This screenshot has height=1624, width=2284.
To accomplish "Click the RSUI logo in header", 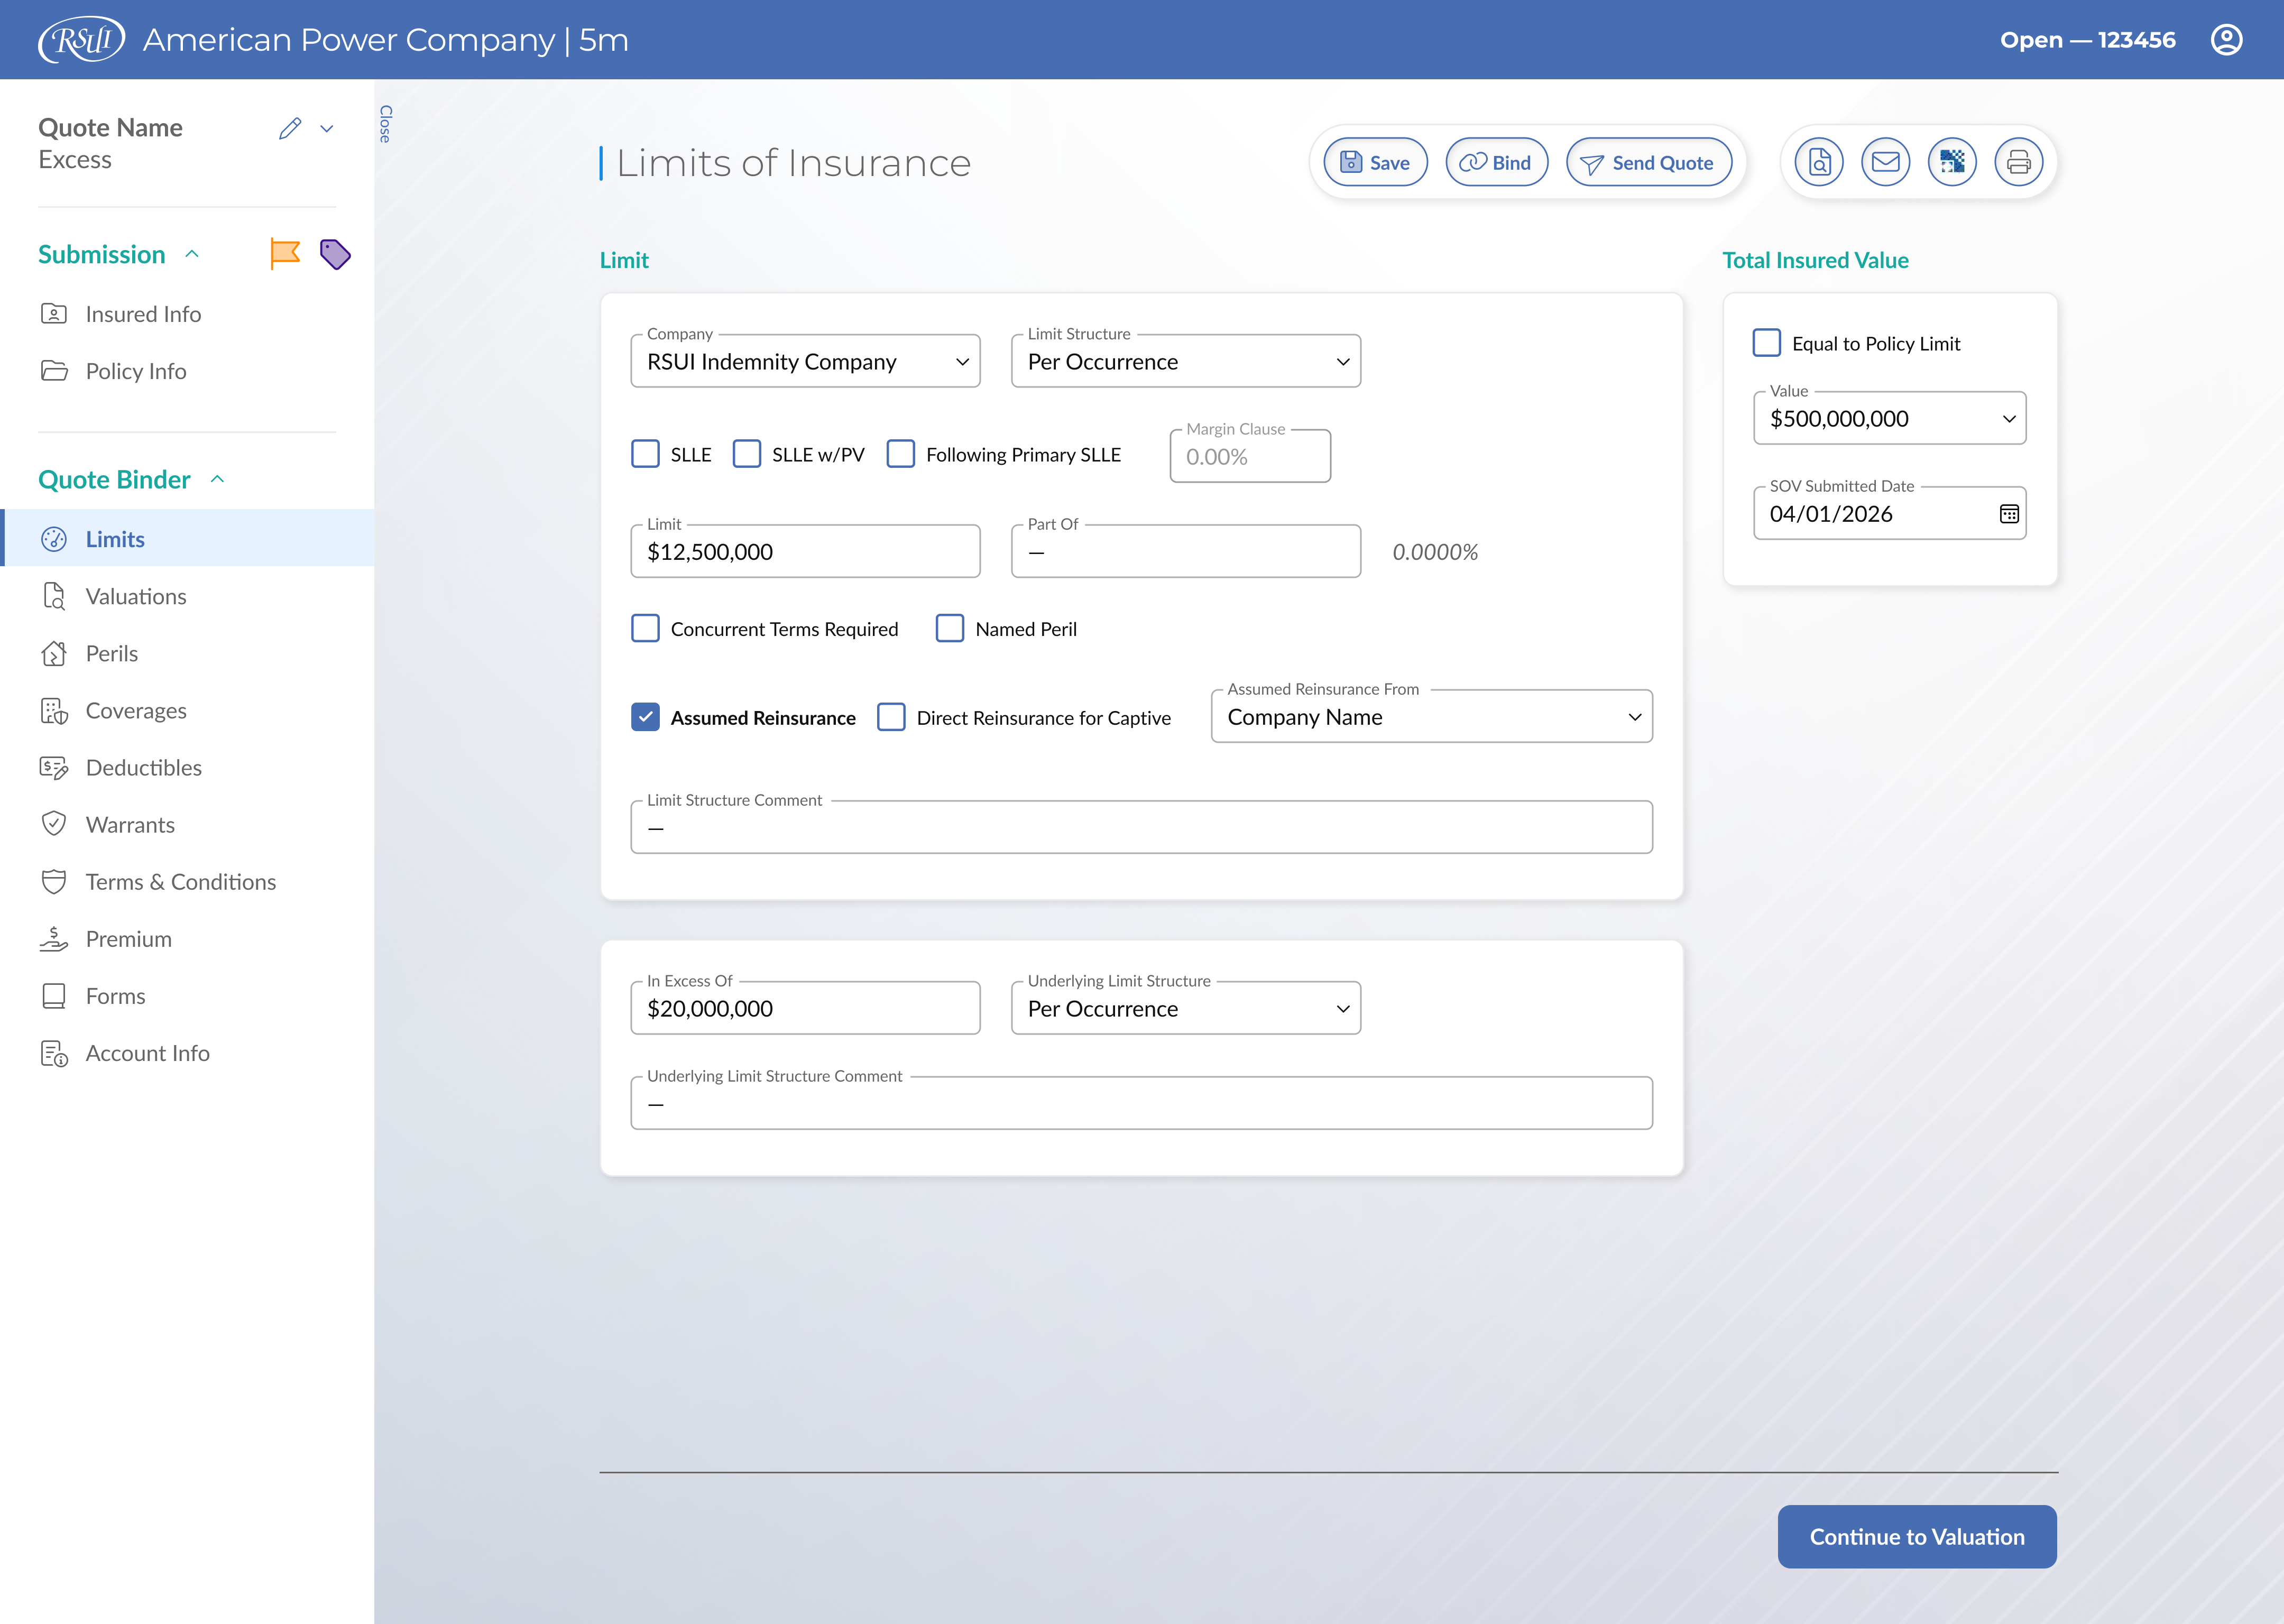I will 81,40.
